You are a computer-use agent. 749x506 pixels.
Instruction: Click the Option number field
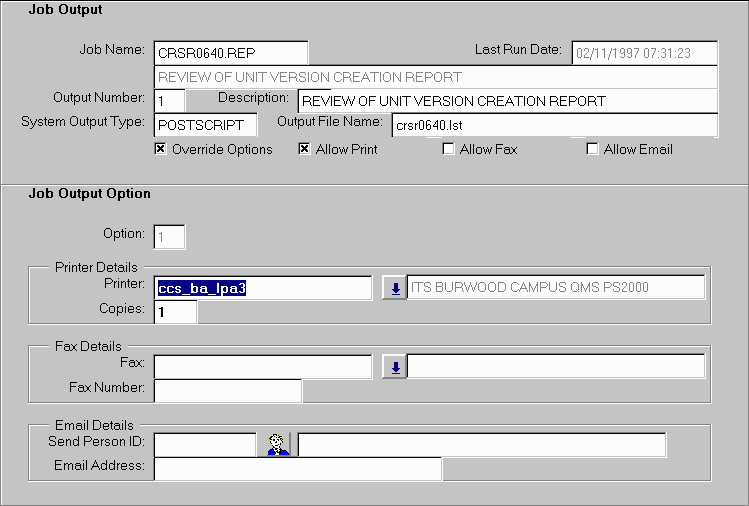pos(169,236)
